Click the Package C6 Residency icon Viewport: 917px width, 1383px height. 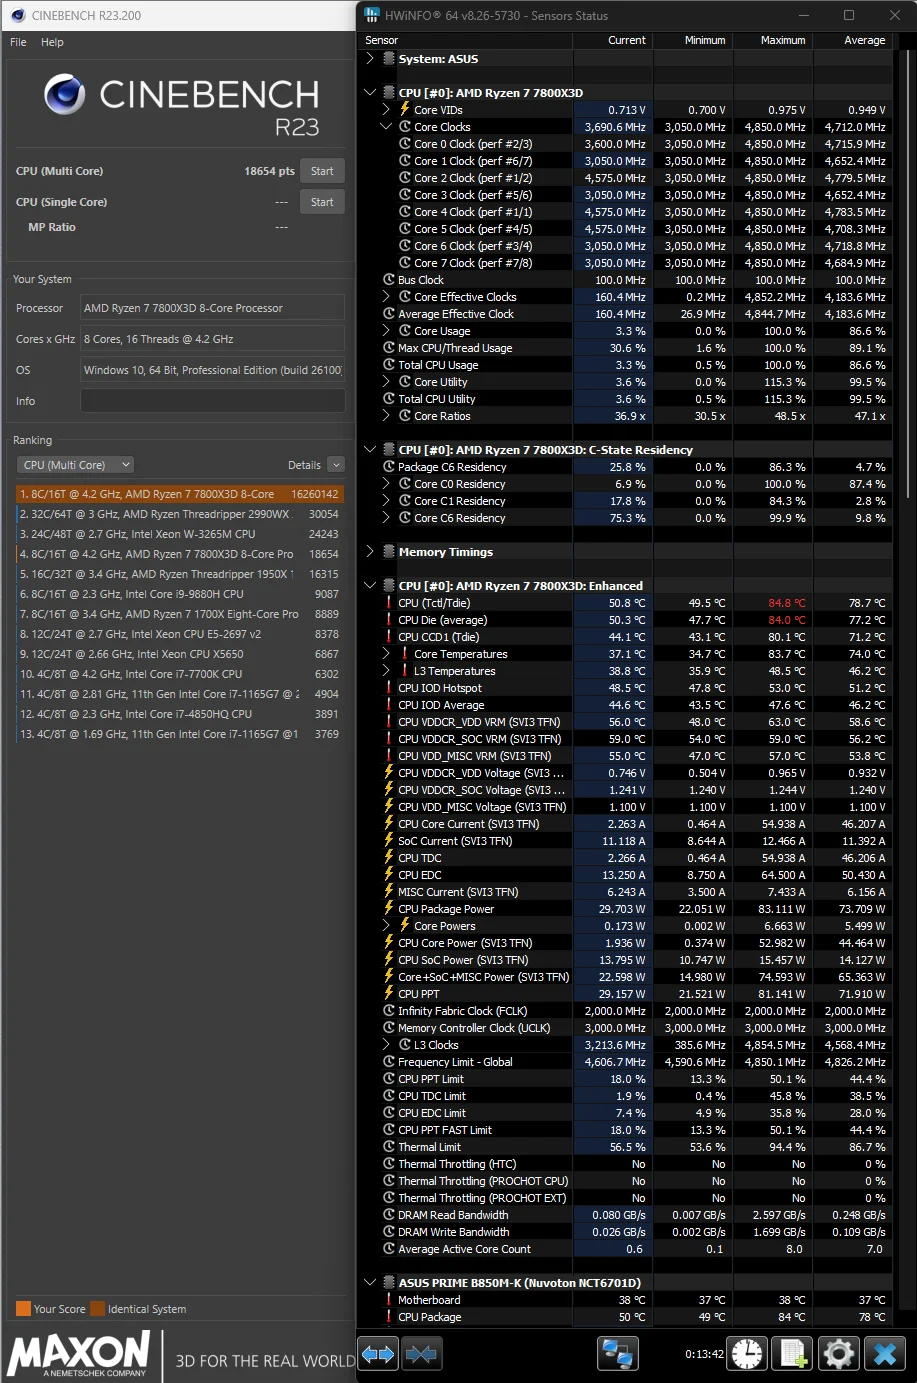[x=389, y=467]
